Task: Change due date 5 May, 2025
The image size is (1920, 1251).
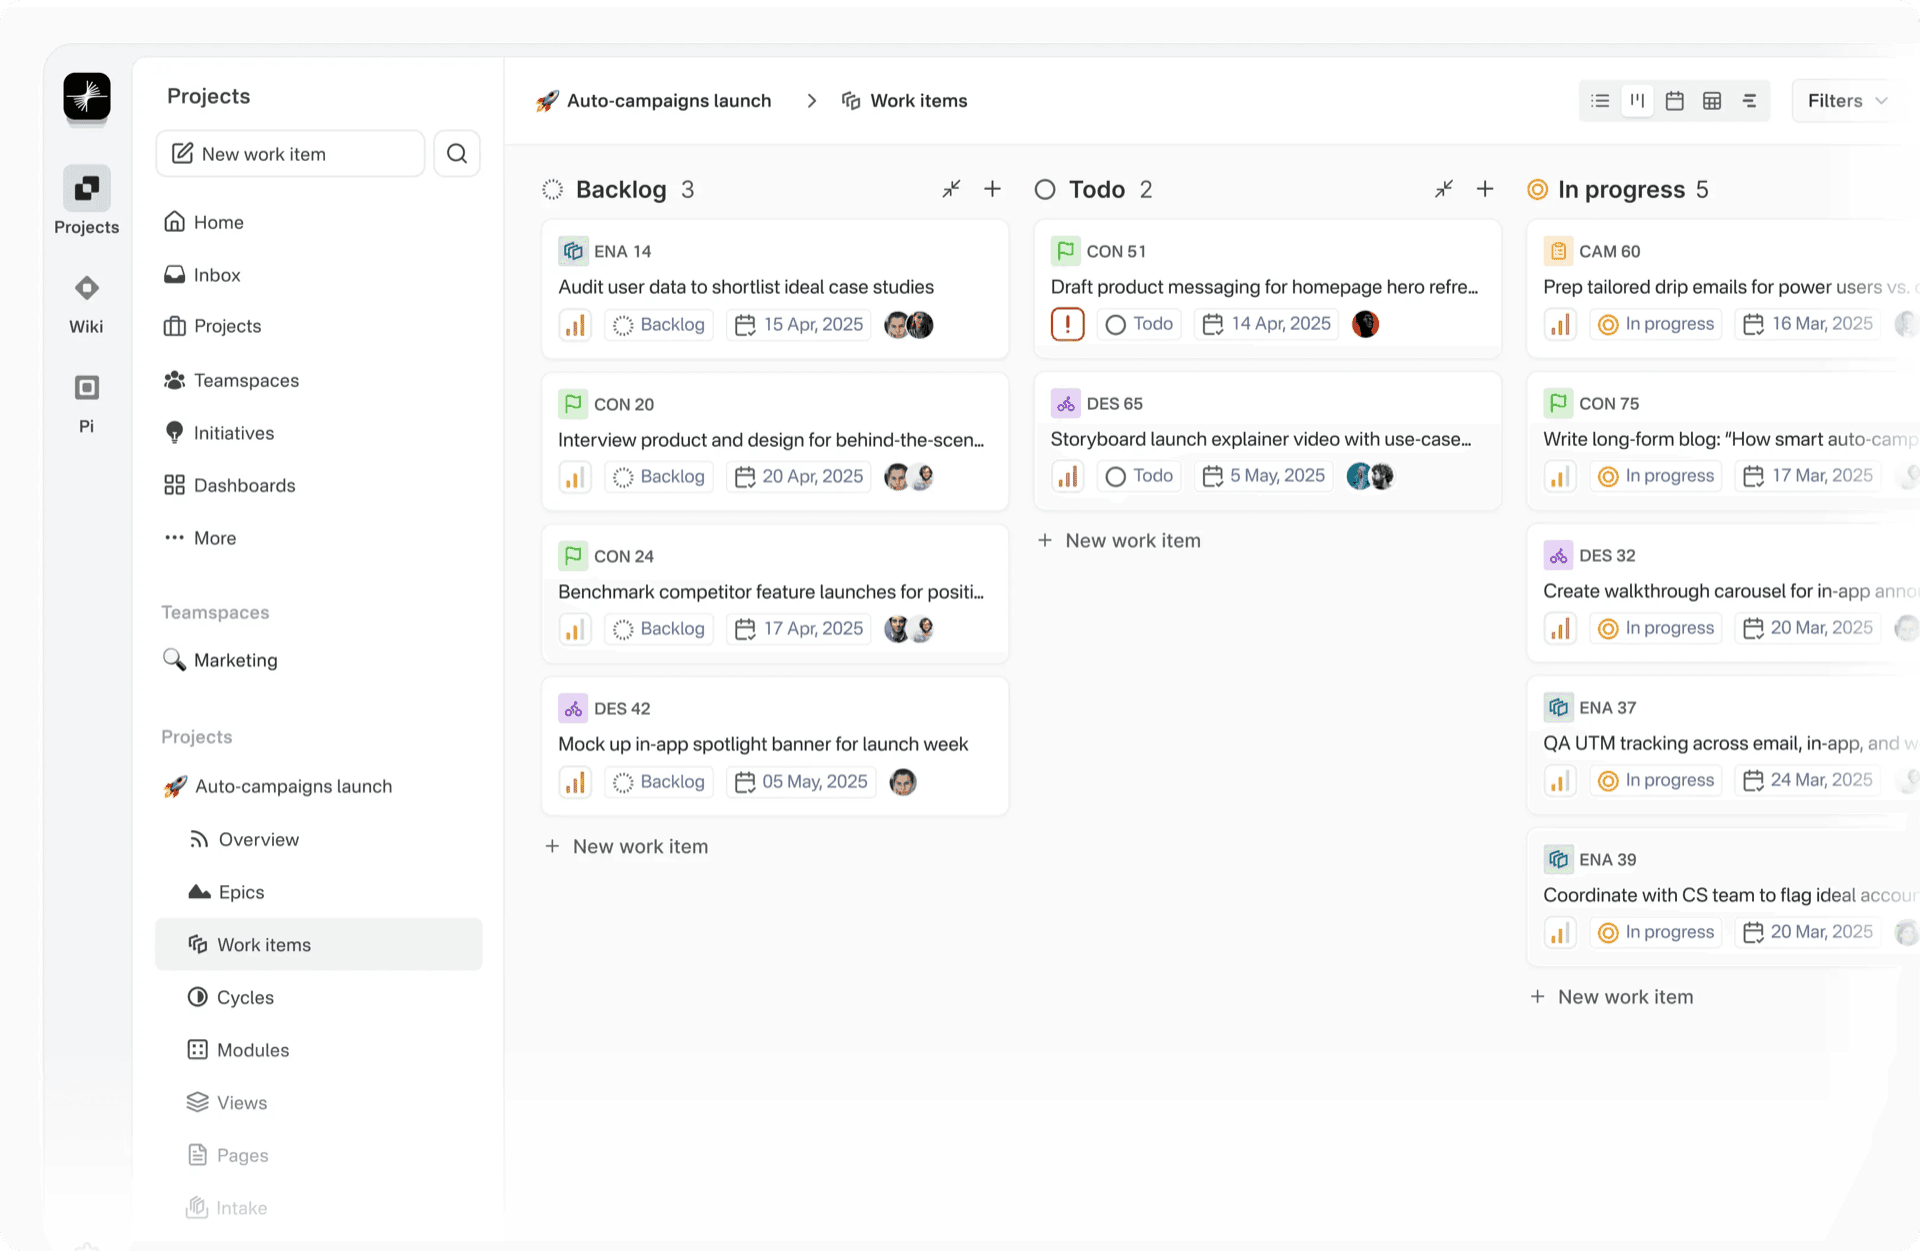Action: tap(1264, 476)
